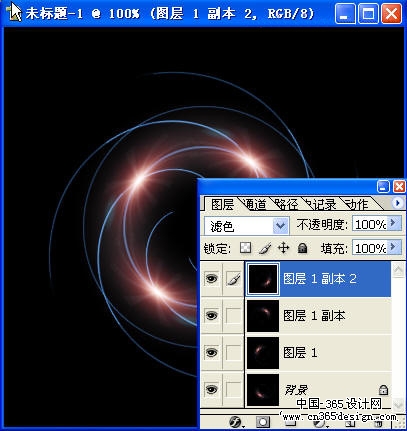Create new fill or adjustment layer
The height and width of the screenshot is (431, 407).
pyautogui.click(x=319, y=423)
